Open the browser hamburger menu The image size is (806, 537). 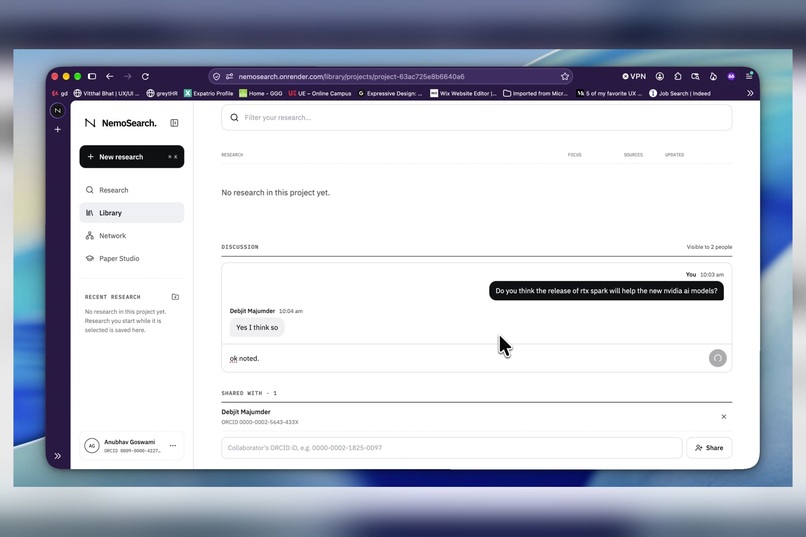pyautogui.click(x=749, y=76)
